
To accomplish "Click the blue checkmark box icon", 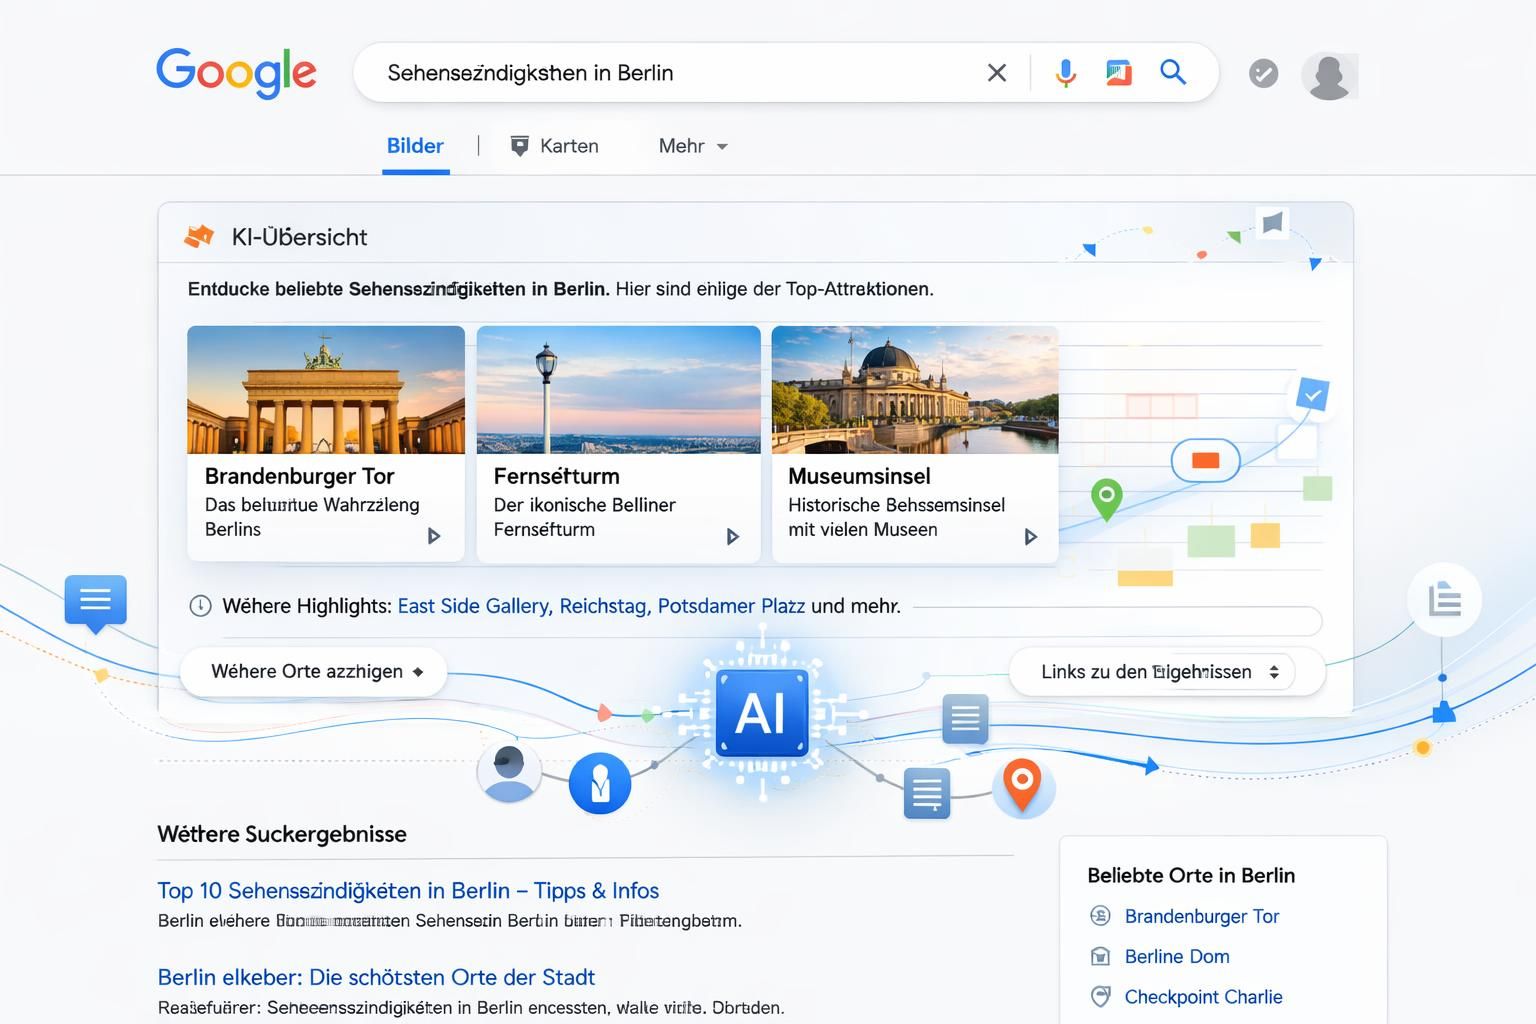I will click(1312, 395).
